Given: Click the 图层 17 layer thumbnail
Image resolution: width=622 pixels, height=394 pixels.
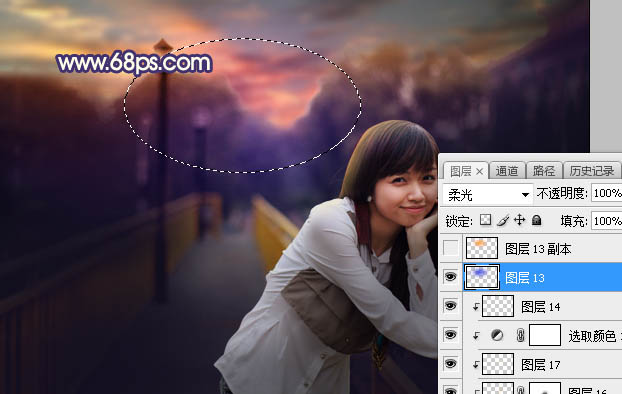Looking at the screenshot, I should click(498, 364).
